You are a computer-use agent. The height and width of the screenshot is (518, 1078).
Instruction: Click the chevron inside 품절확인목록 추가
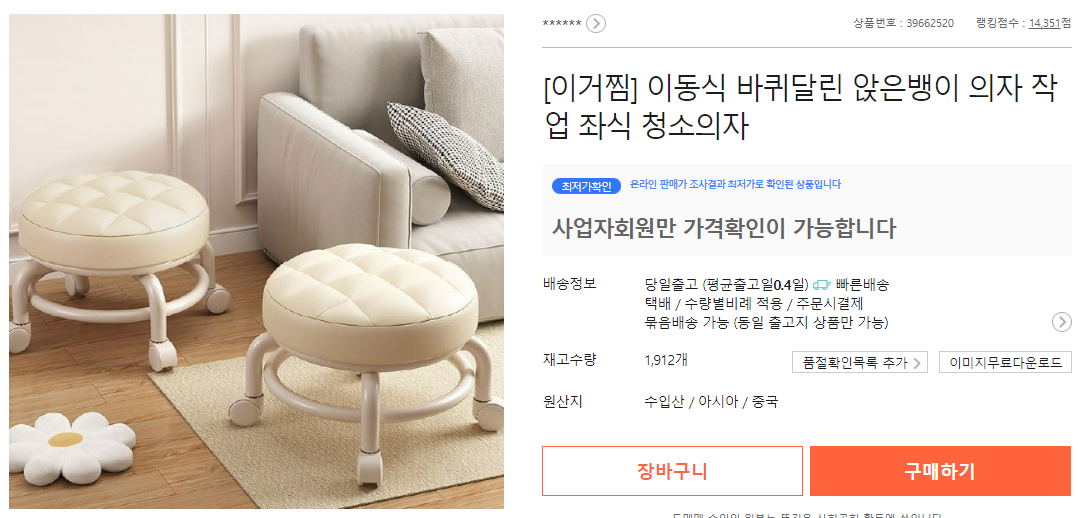[x=916, y=363]
